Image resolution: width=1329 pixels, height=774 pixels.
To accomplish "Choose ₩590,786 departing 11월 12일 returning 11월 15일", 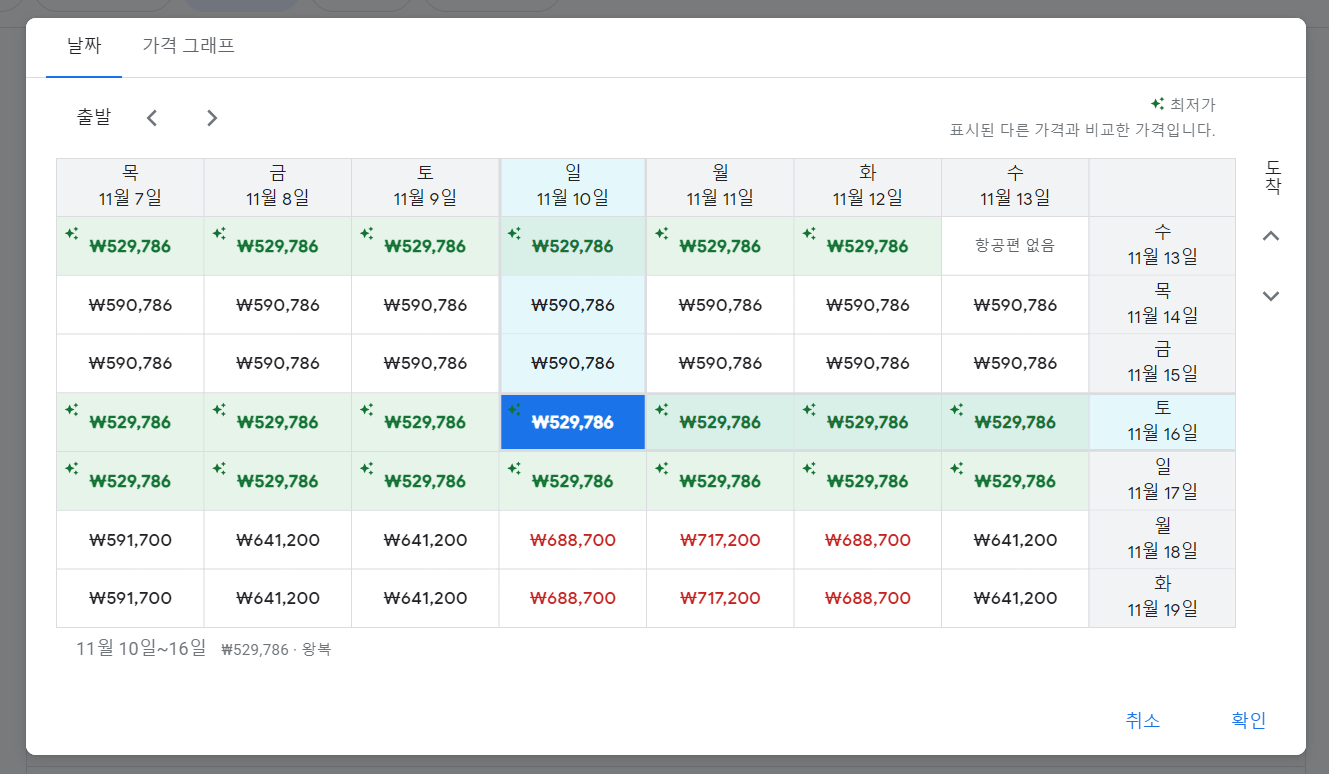I will [x=868, y=363].
